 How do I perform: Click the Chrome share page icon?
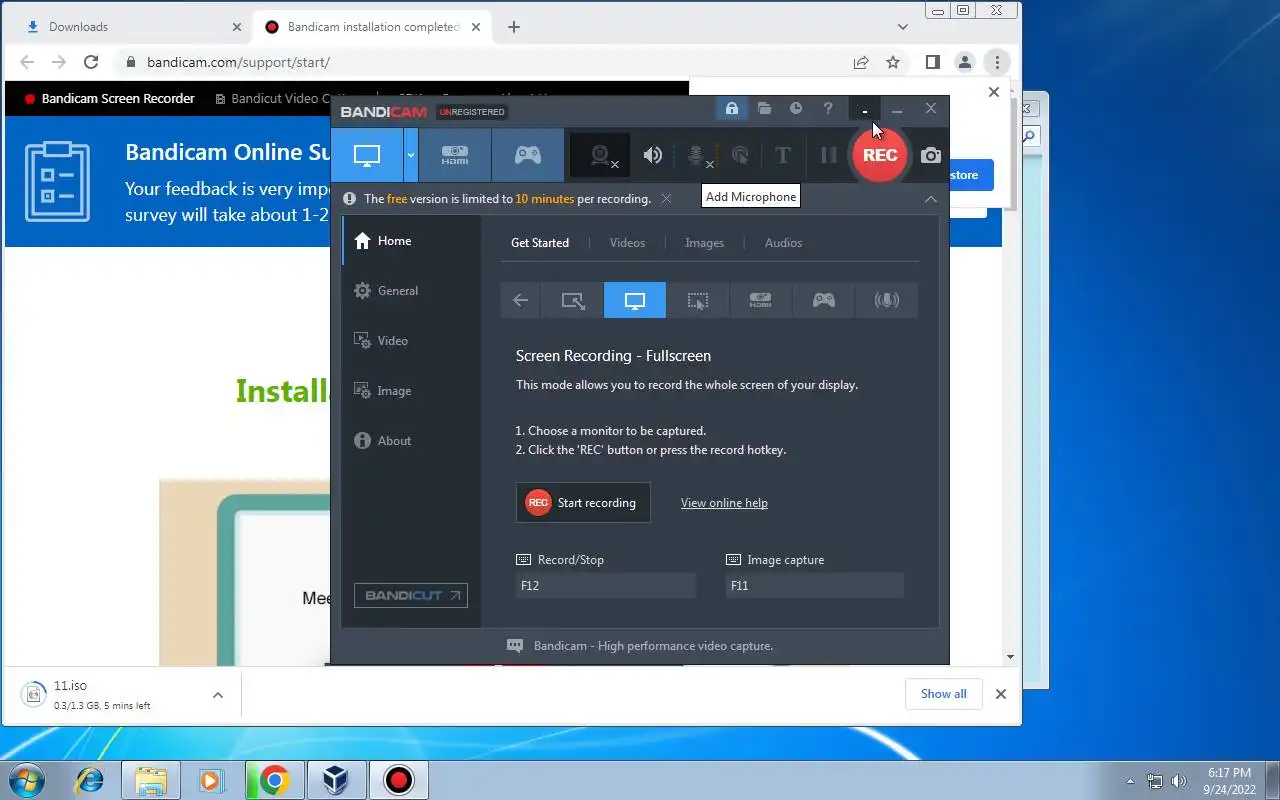861,62
